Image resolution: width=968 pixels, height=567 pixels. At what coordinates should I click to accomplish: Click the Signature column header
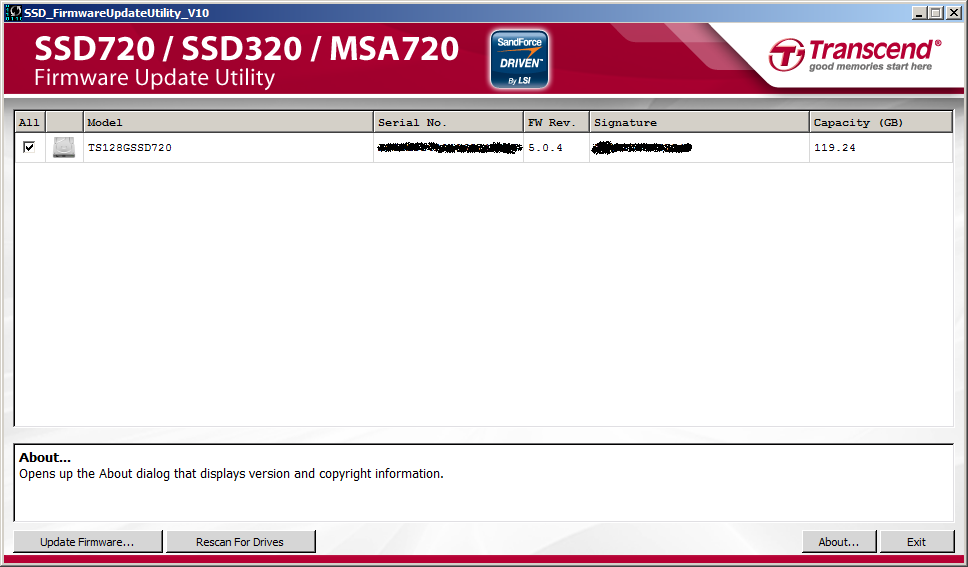tap(699, 122)
